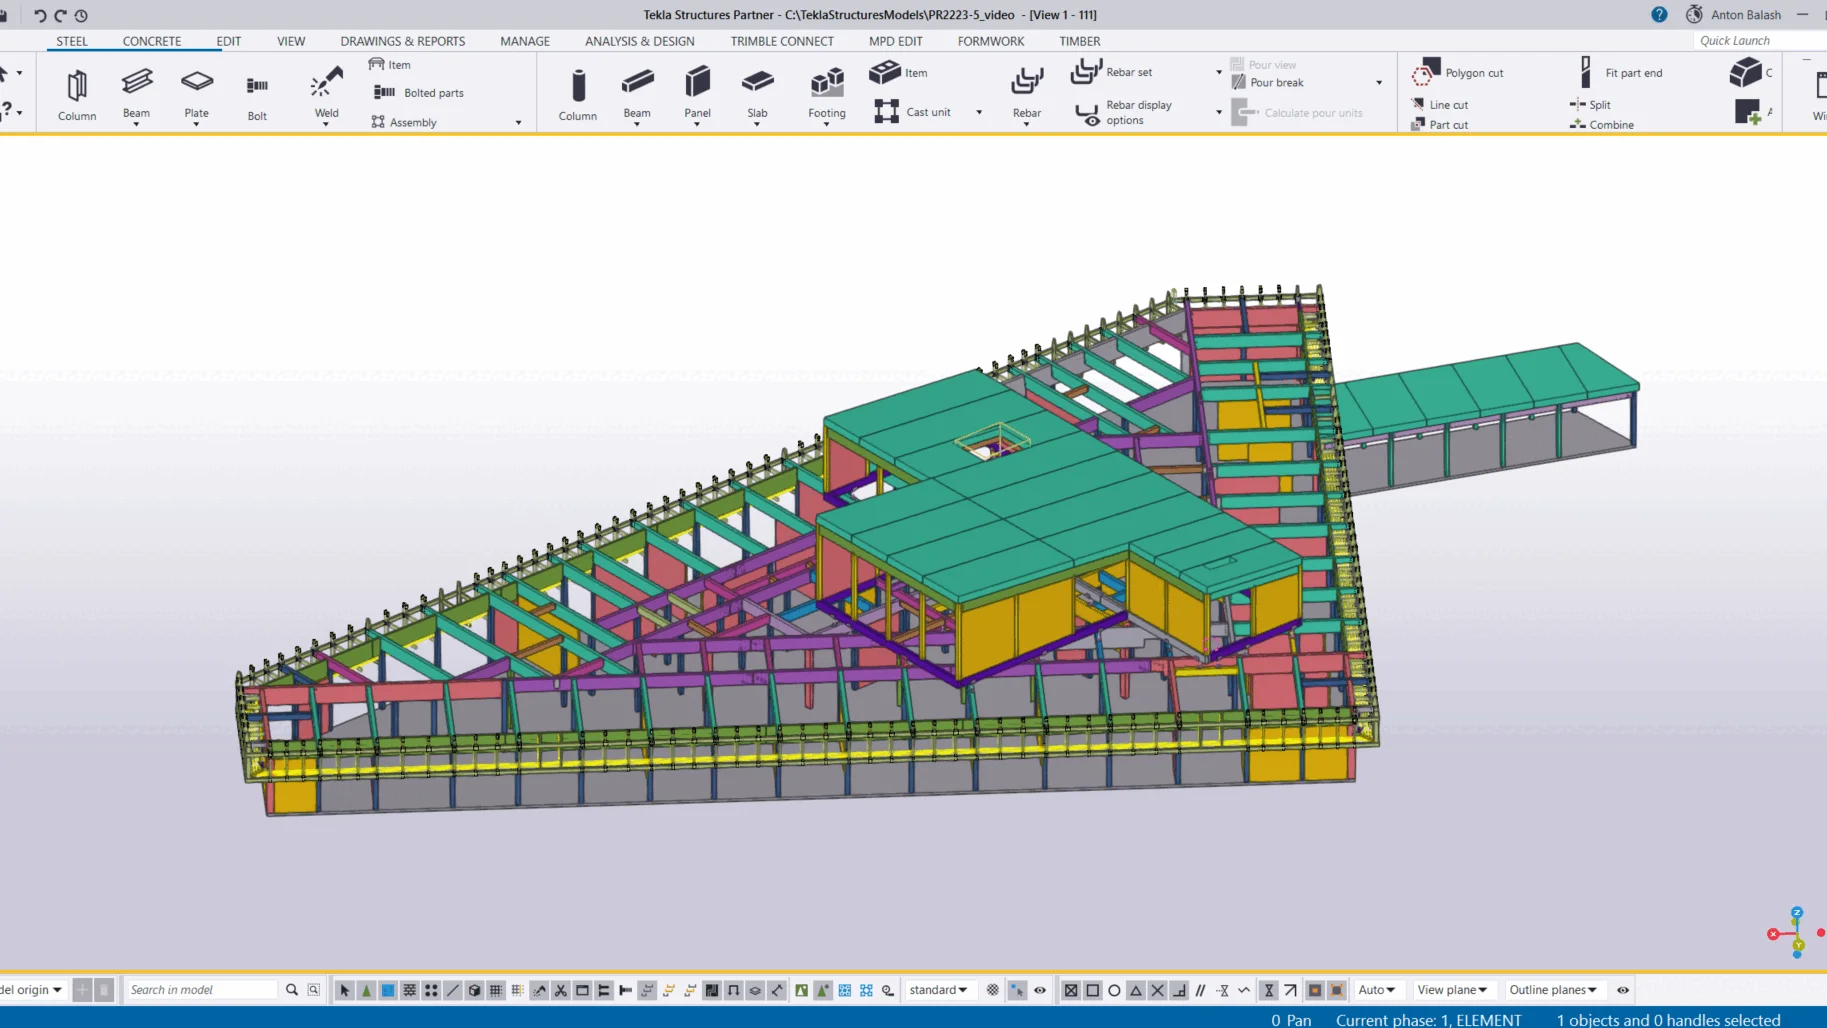Open the help question mark icon

tap(1659, 15)
